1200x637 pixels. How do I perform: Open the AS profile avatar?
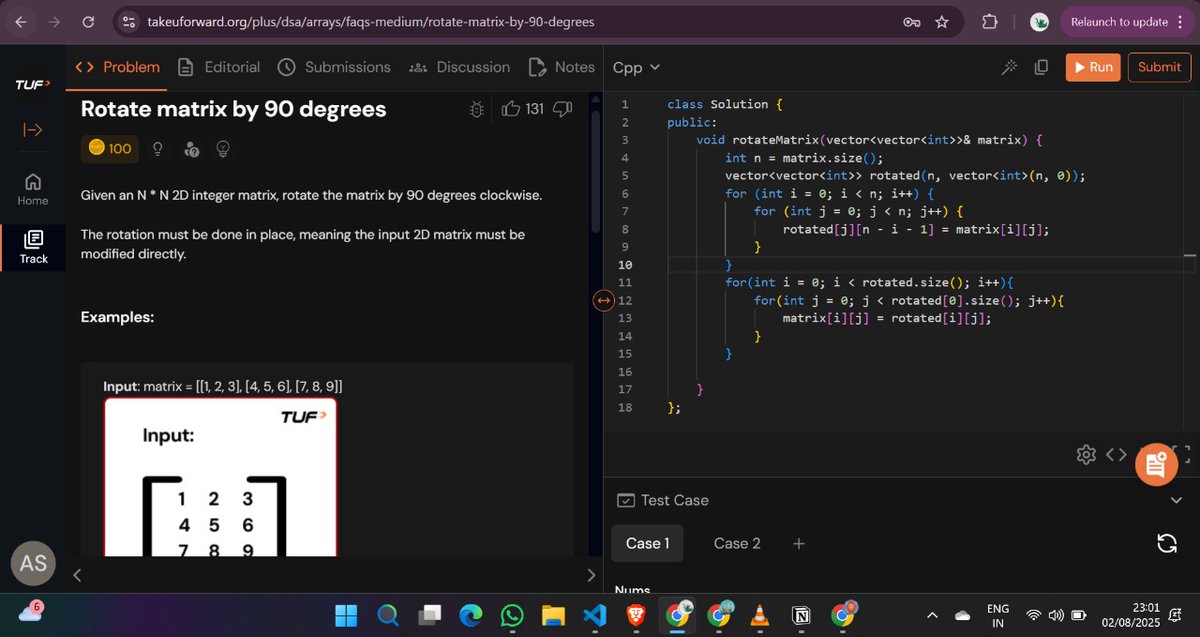[33, 564]
